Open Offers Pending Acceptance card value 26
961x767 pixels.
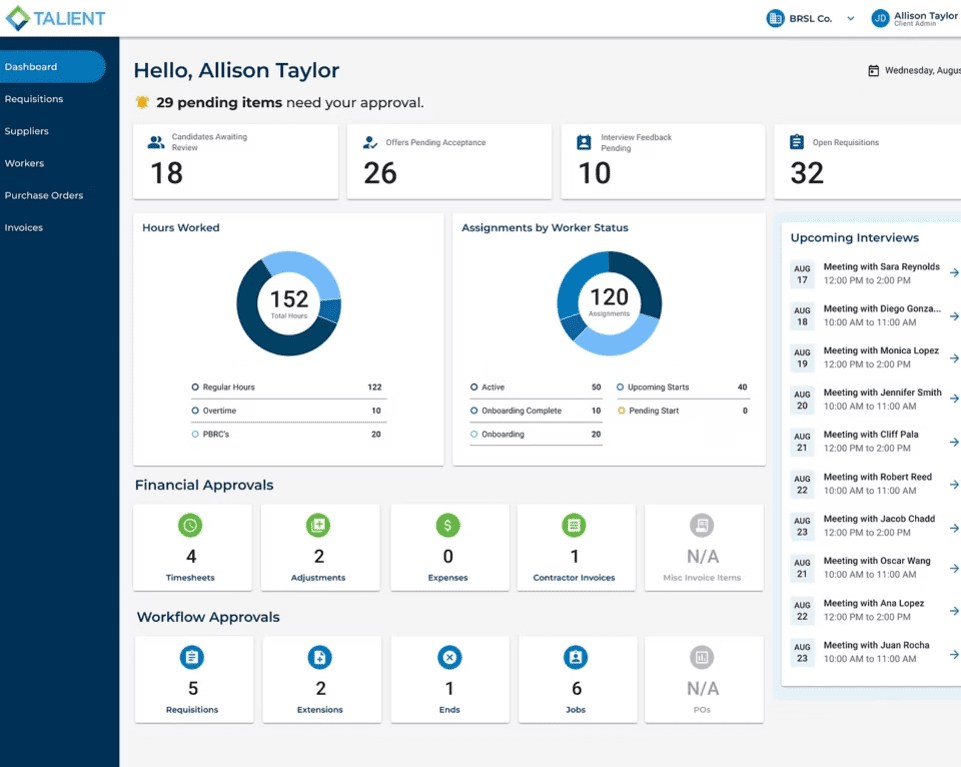click(x=380, y=173)
